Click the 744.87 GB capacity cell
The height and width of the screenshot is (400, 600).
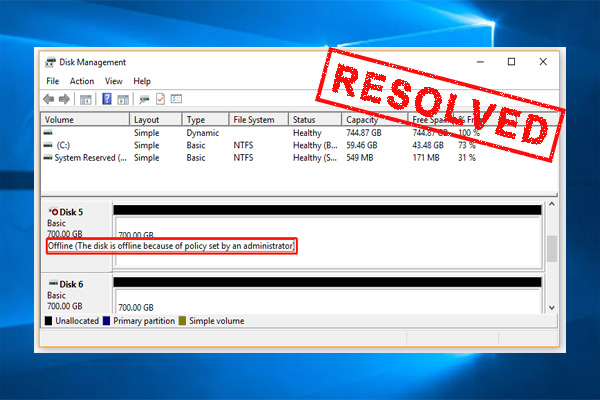click(364, 133)
